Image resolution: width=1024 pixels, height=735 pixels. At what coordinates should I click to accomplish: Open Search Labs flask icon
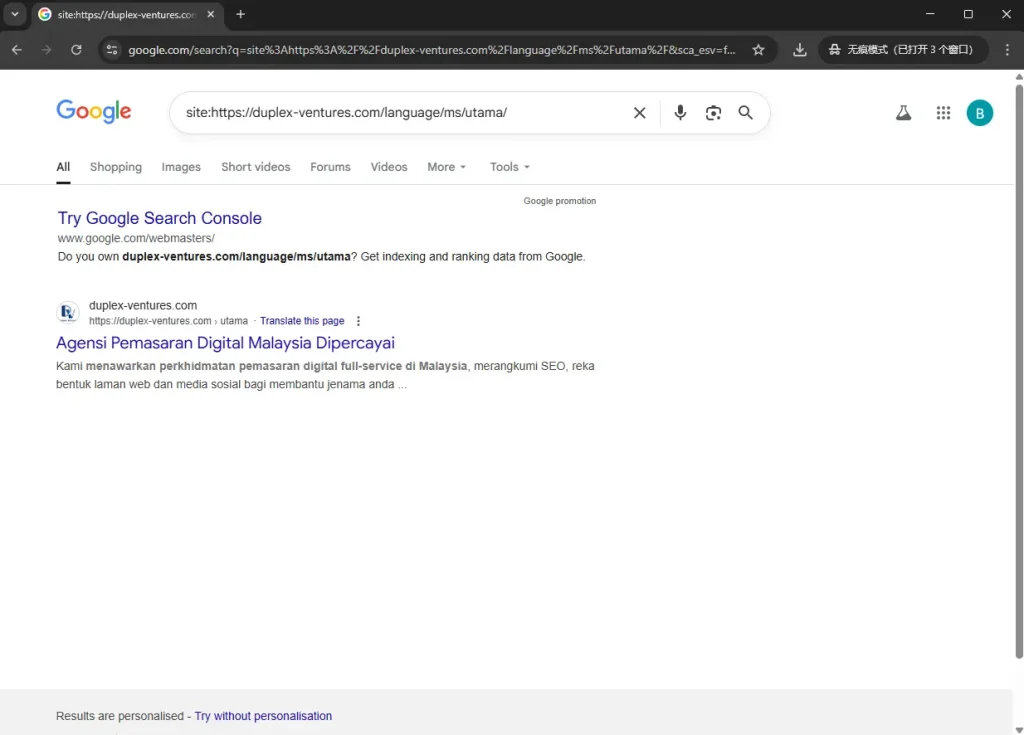903,113
